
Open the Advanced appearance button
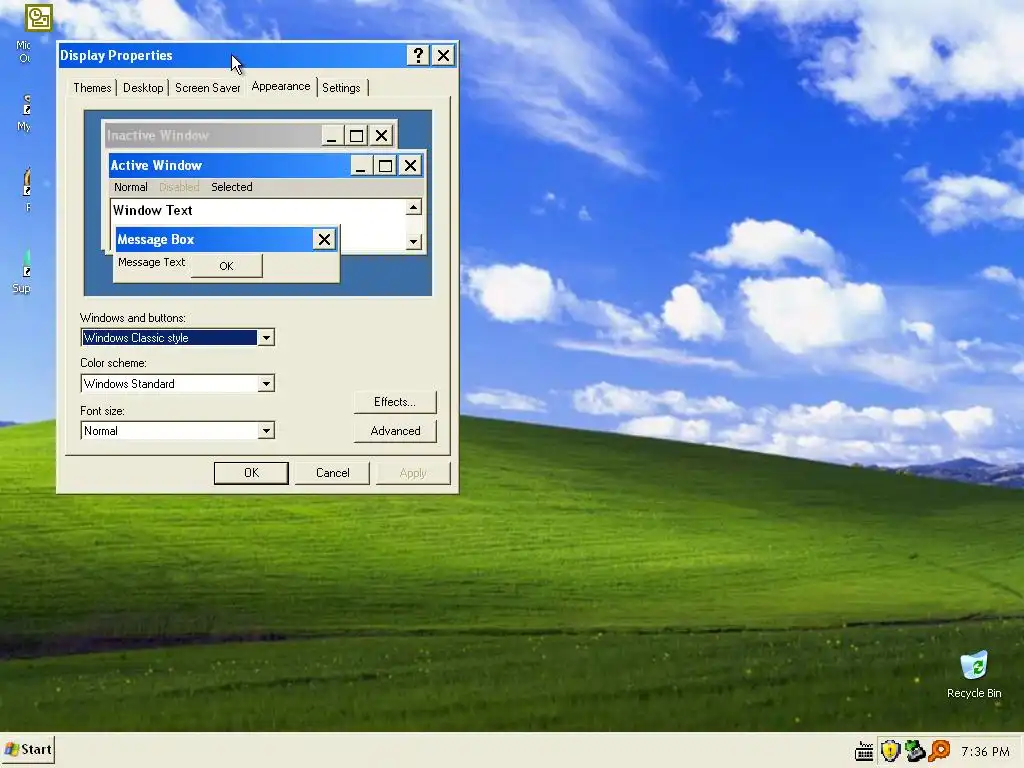(x=395, y=431)
